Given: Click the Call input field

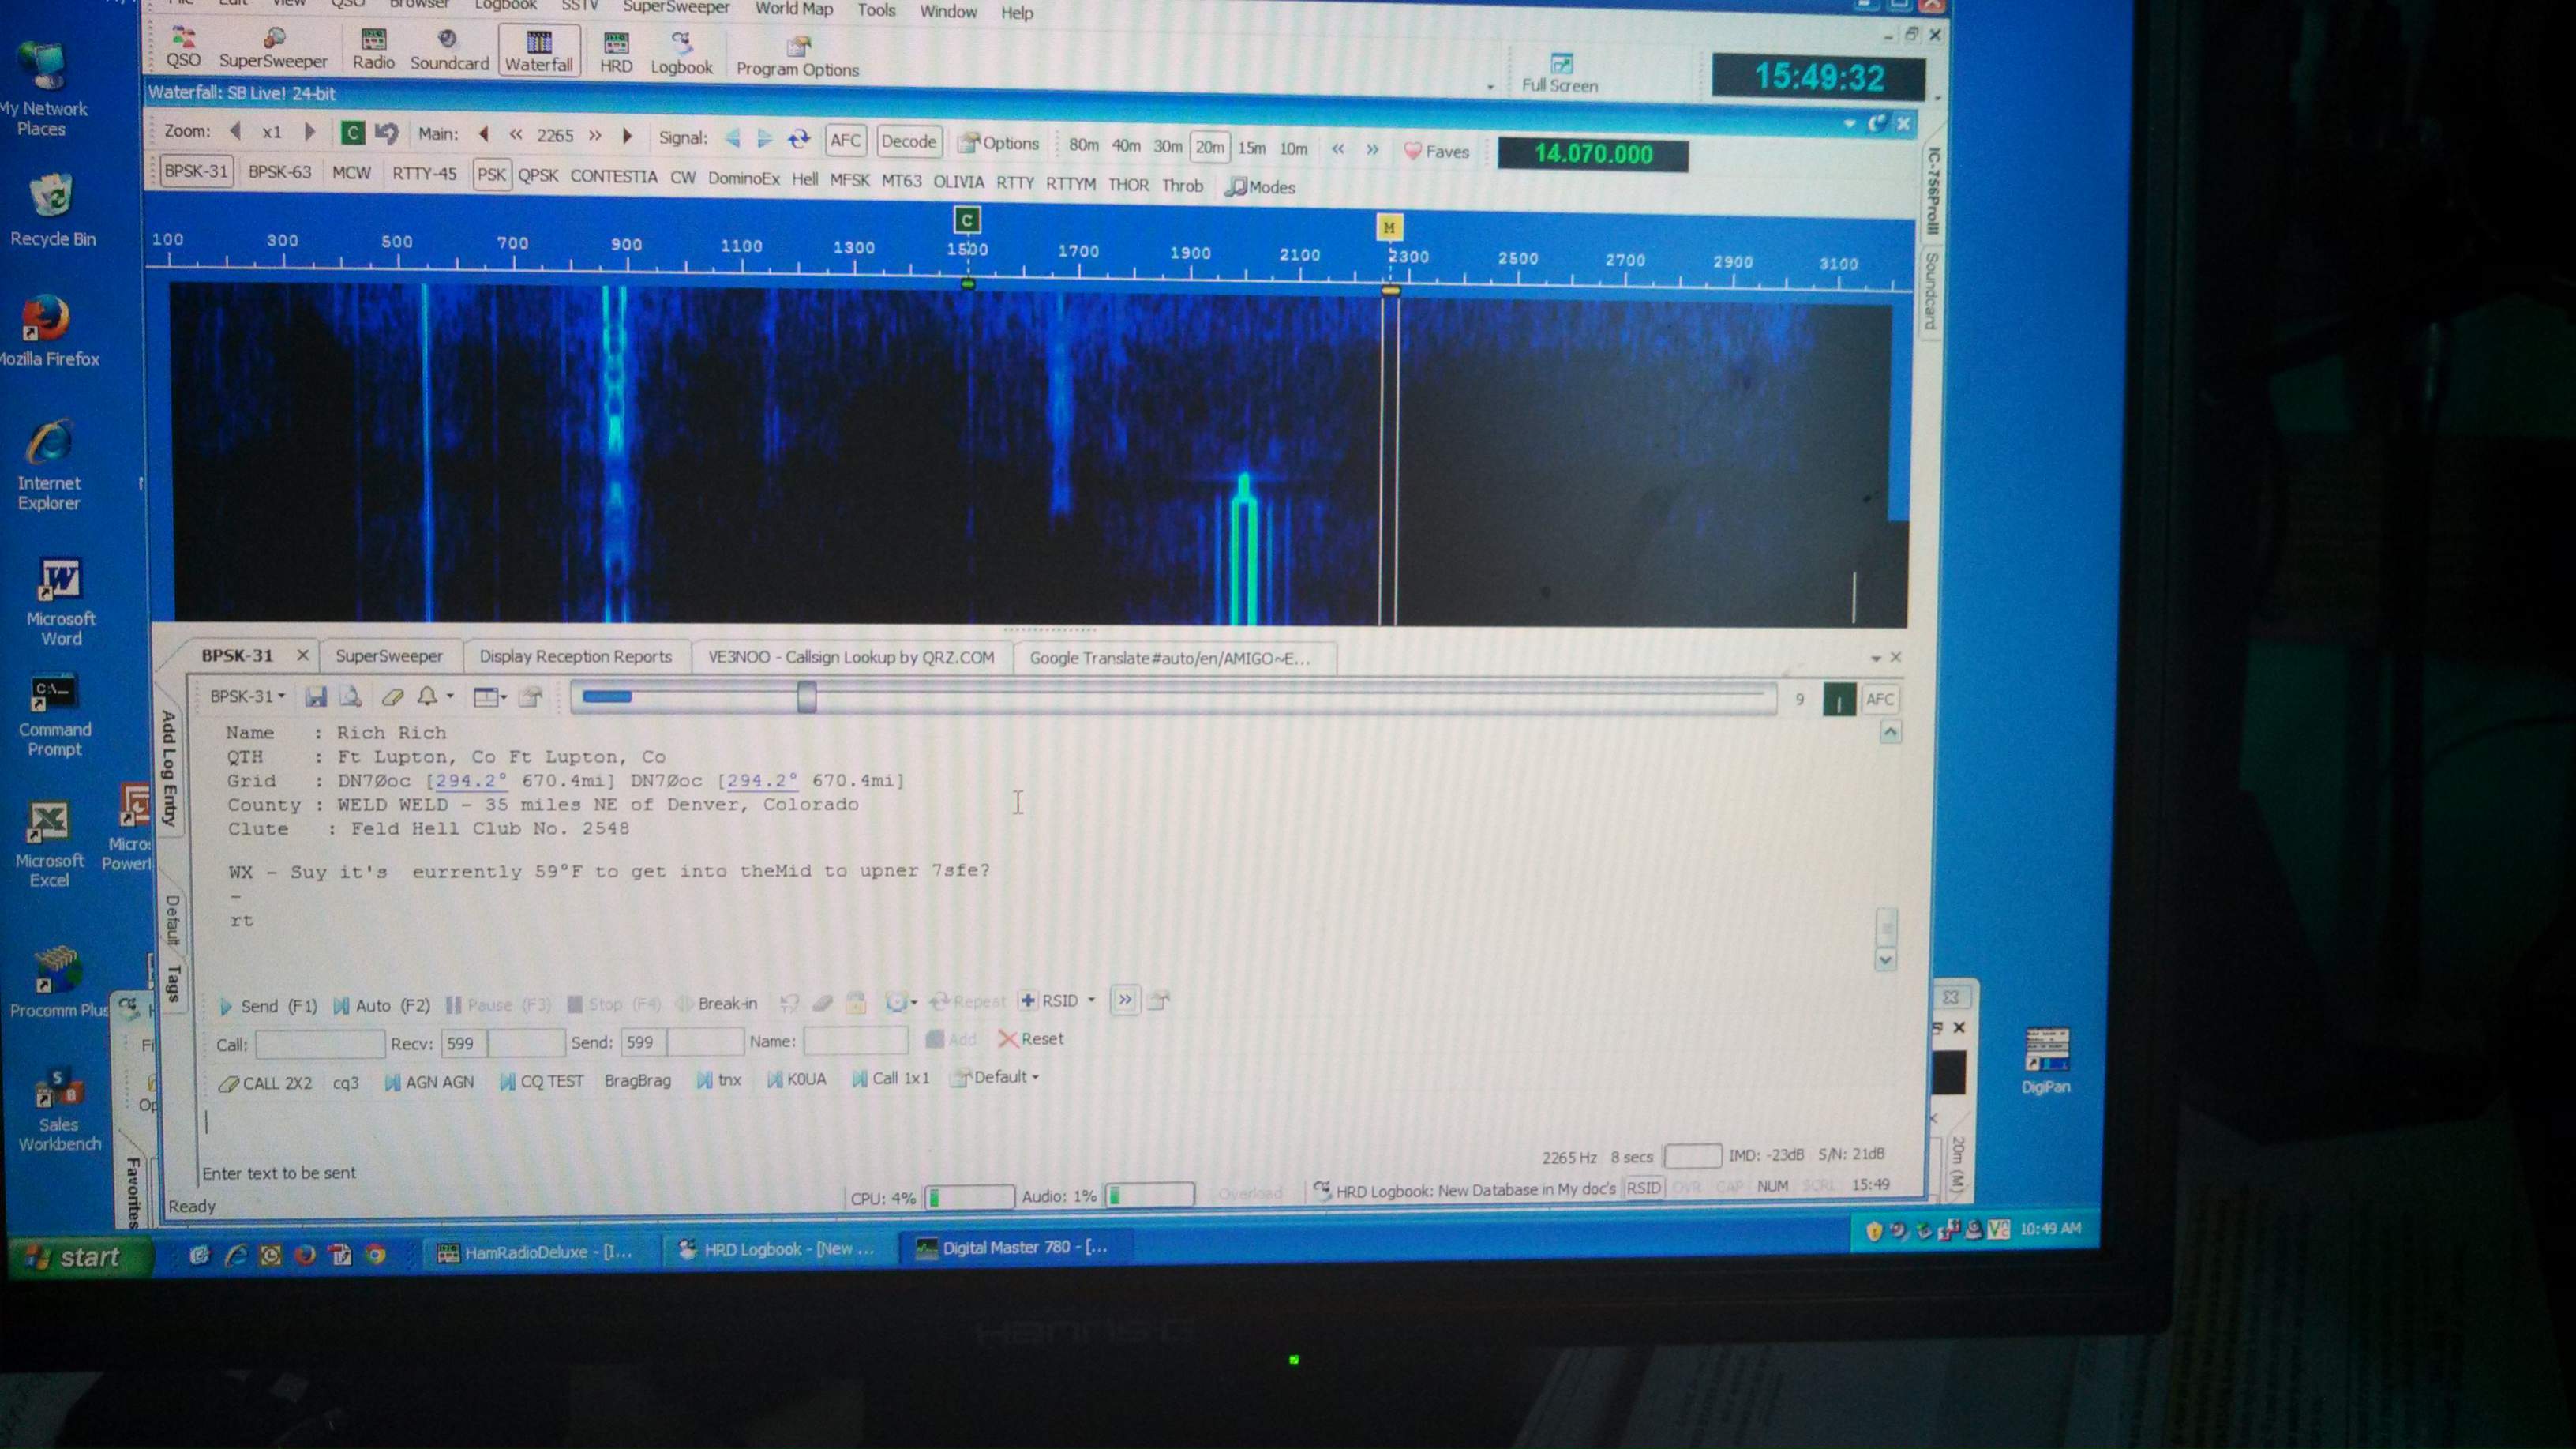Looking at the screenshot, I should 320,1044.
